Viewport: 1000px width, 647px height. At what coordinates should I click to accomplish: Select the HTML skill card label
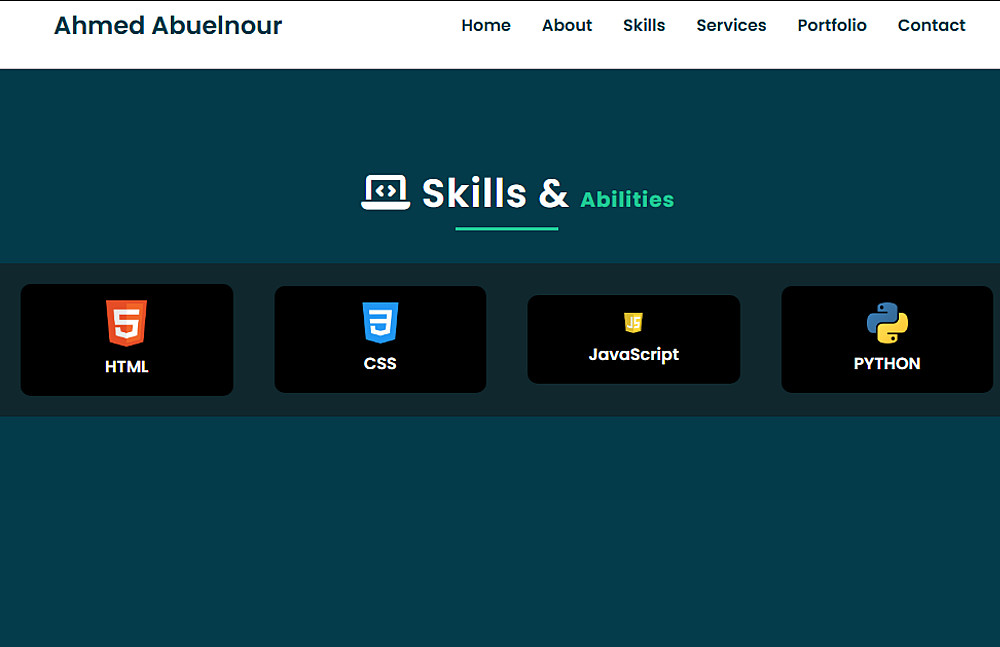[127, 367]
